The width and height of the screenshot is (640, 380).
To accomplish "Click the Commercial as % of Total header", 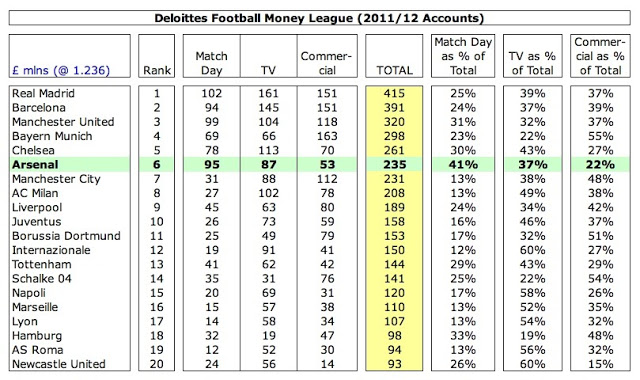I will pyautogui.click(x=600, y=56).
